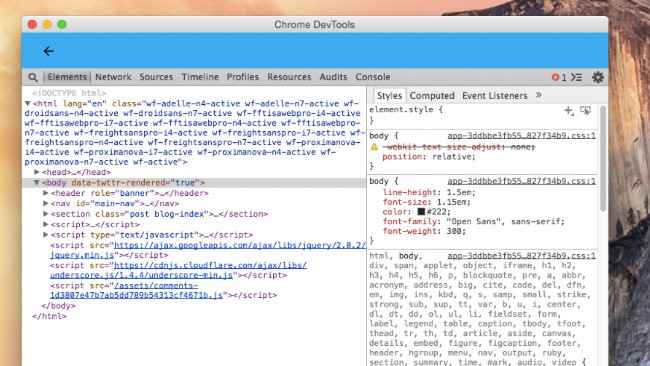Image resolution: width=650 pixels, height=366 pixels.
Task: Open css source link of second body rule
Action: click(521, 181)
